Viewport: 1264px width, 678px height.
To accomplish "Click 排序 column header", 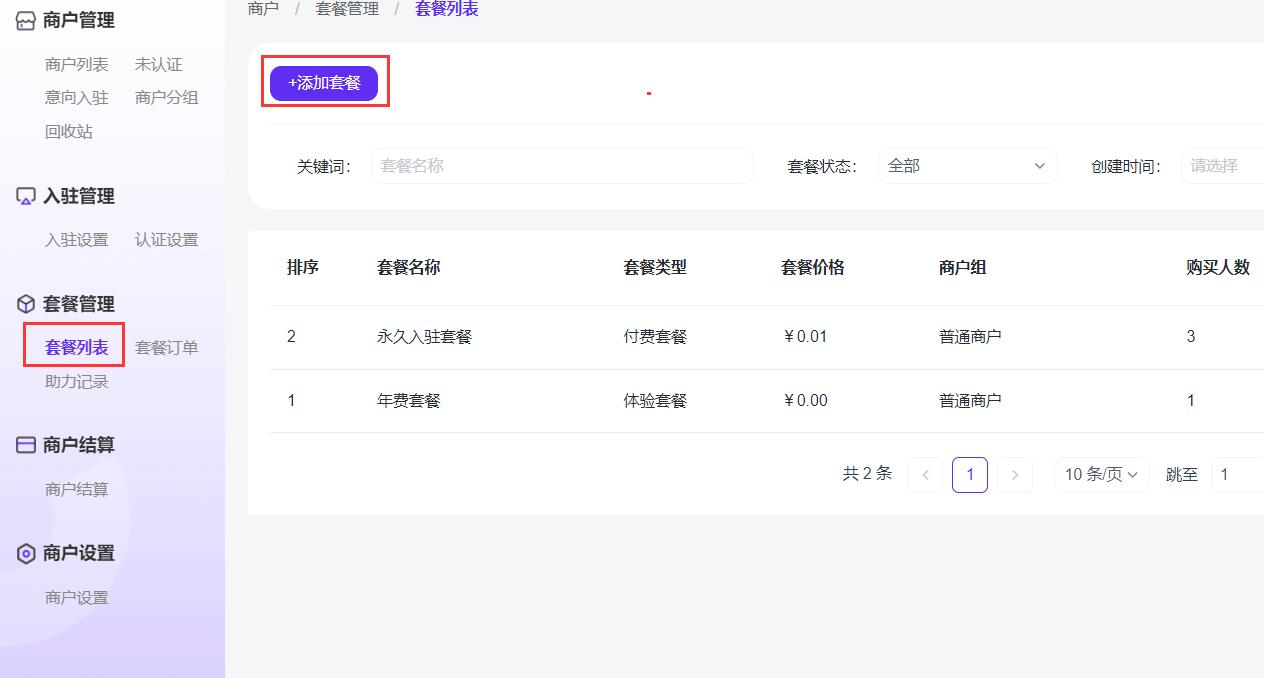I will [x=303, y=268].
